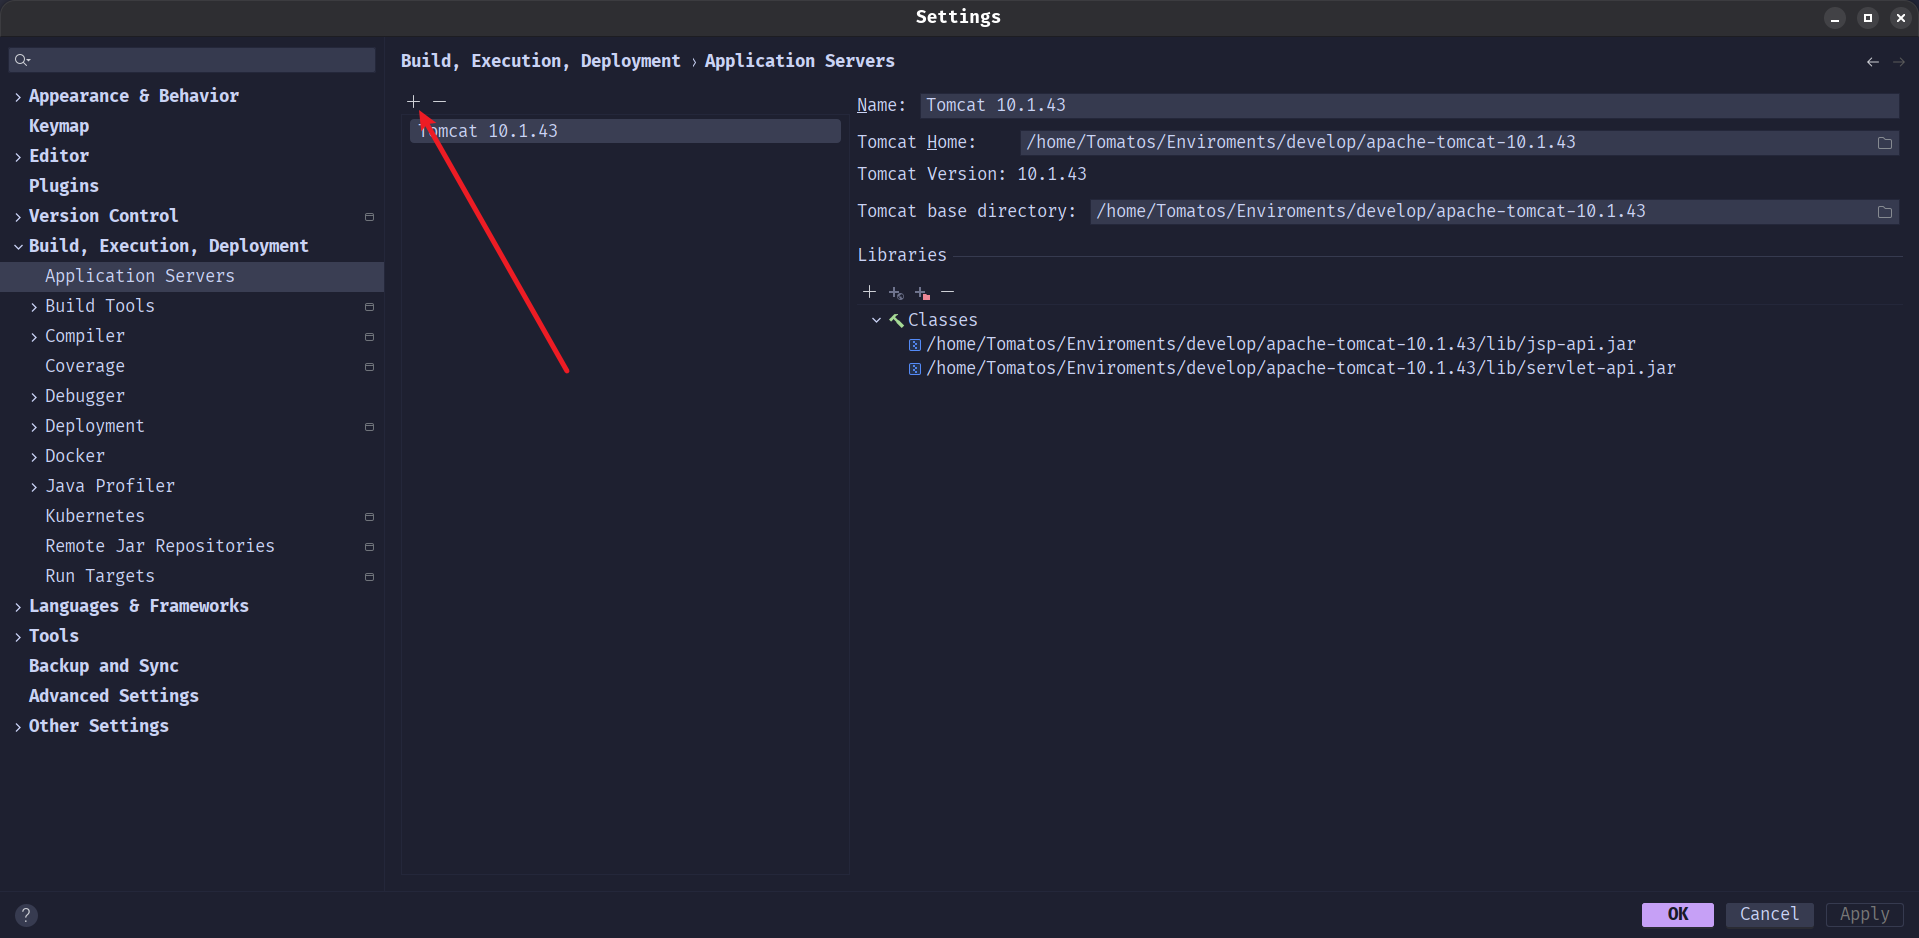Select the servlet-api.jar library entry
Screen dimensions: 1919x938
(x=1300, y=369)
